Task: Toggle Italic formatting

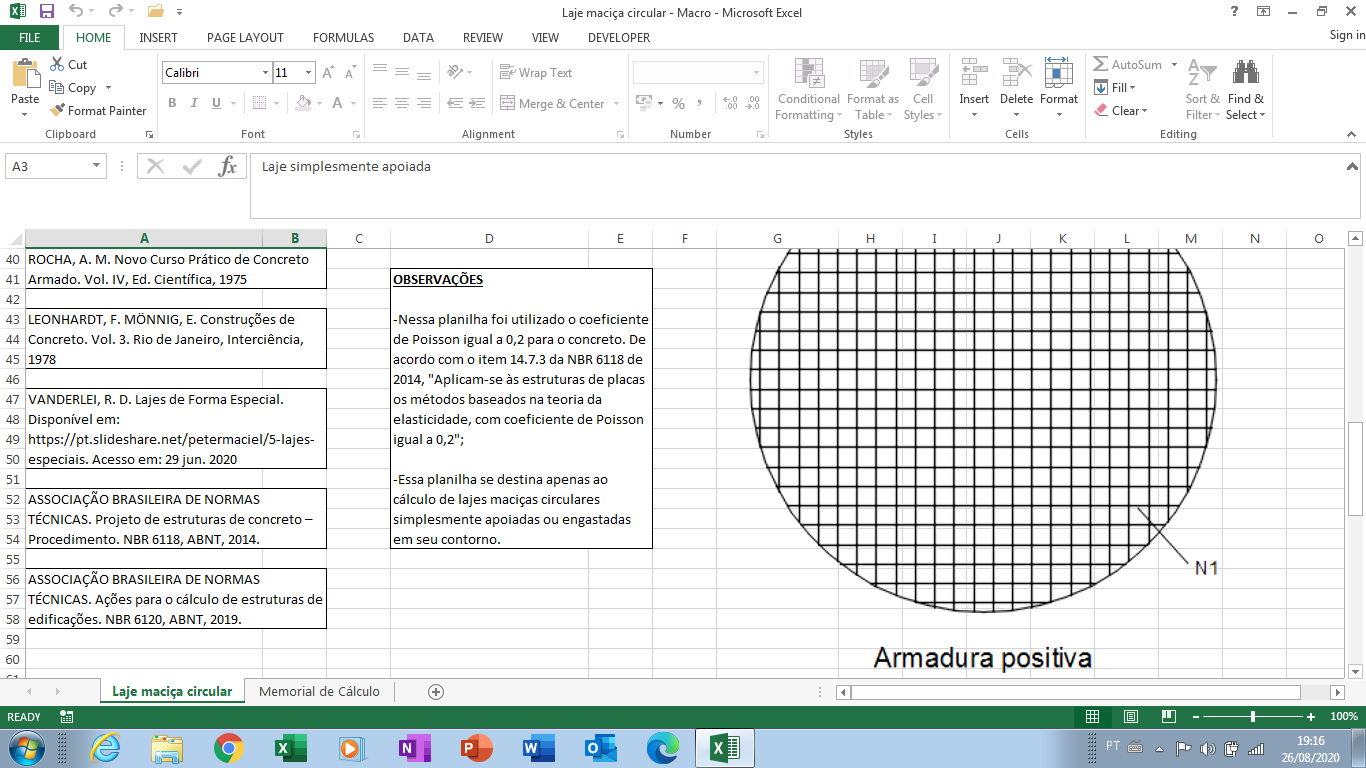Action: click(192, 103)
